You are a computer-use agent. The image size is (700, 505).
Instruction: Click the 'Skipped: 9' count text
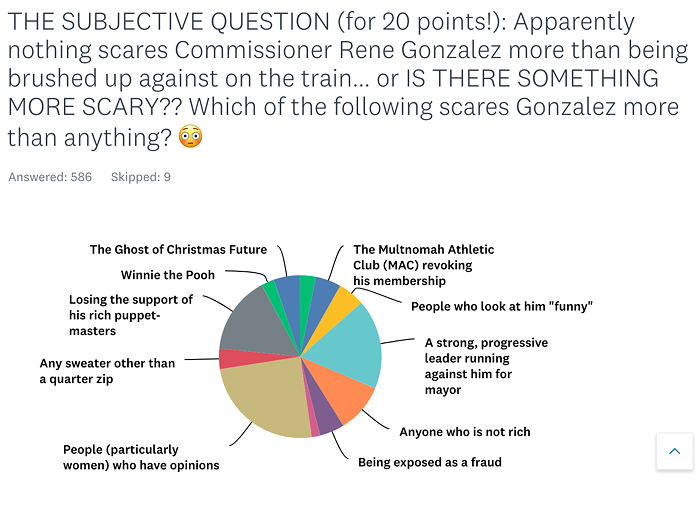(x=141, y=177)
